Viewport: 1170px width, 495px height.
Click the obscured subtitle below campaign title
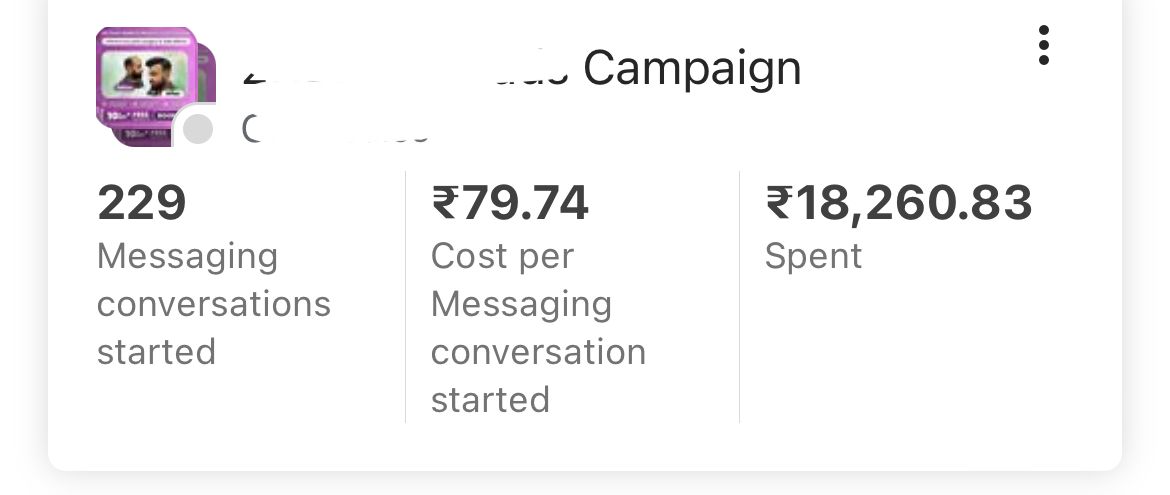pos(337,130)
